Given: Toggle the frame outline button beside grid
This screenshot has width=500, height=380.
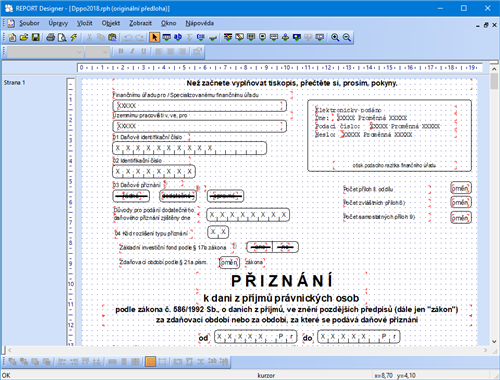Looking at the screenshot, I should coord(162,361).
